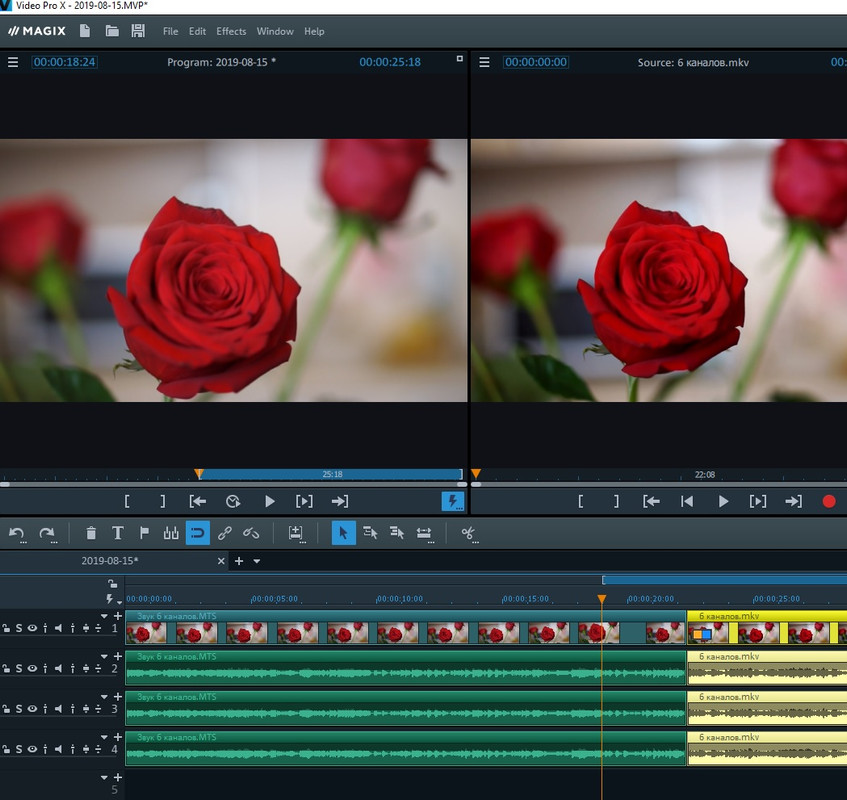The image size is (847, 800).
Task: Expand the track 1 options arrow
Action: (x=104, y=616)
